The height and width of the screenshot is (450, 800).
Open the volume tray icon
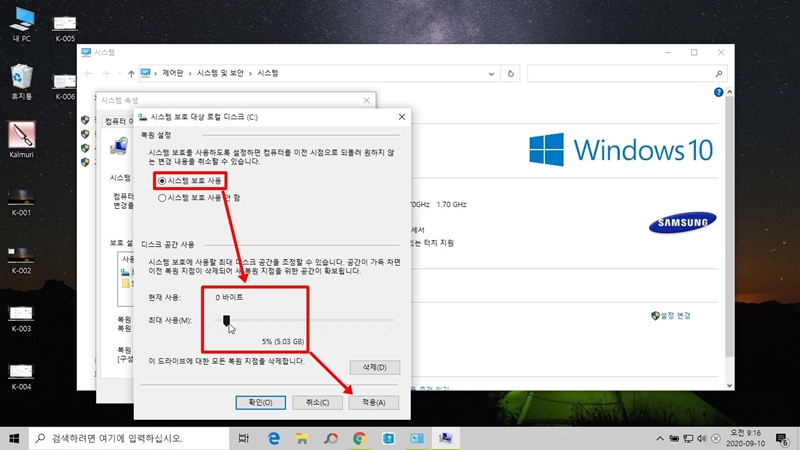pos(702,438)
